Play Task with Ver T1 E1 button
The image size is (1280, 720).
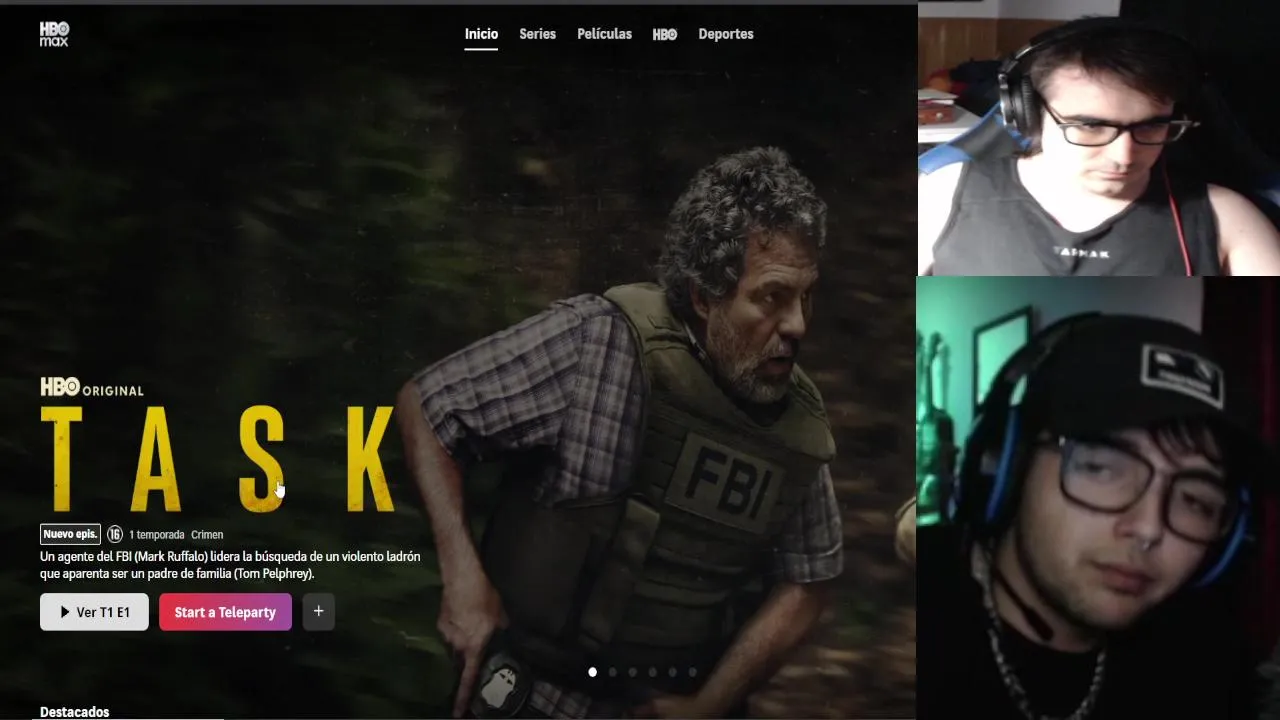point(94,612)
